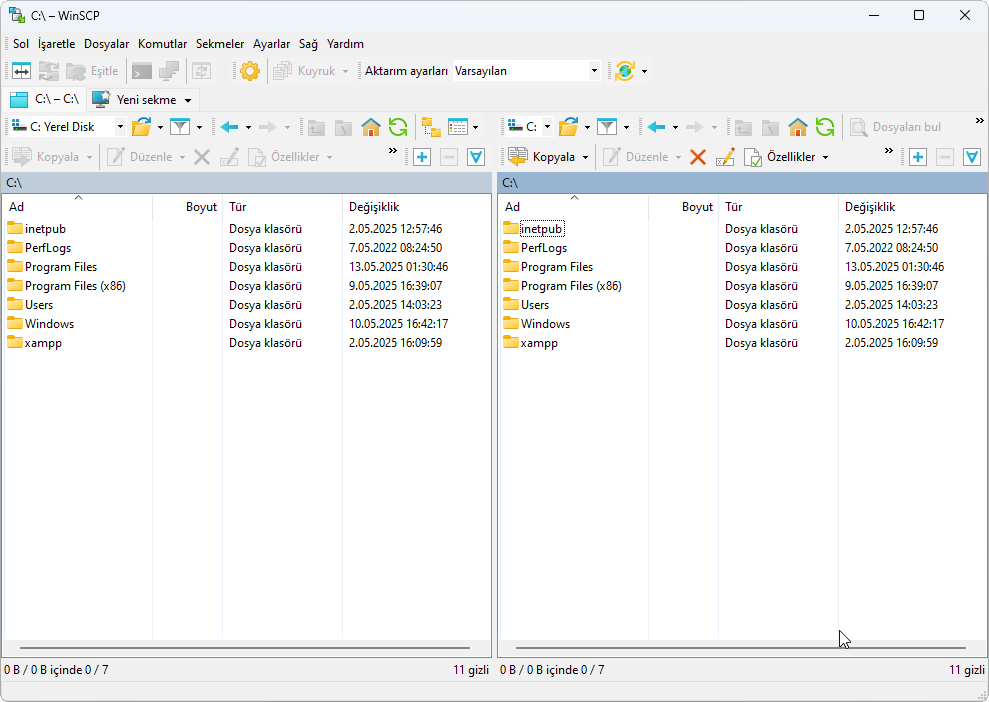Switch to the 'C:\ – C:\' tab
The image size is (989, 702).
[45, 100]
